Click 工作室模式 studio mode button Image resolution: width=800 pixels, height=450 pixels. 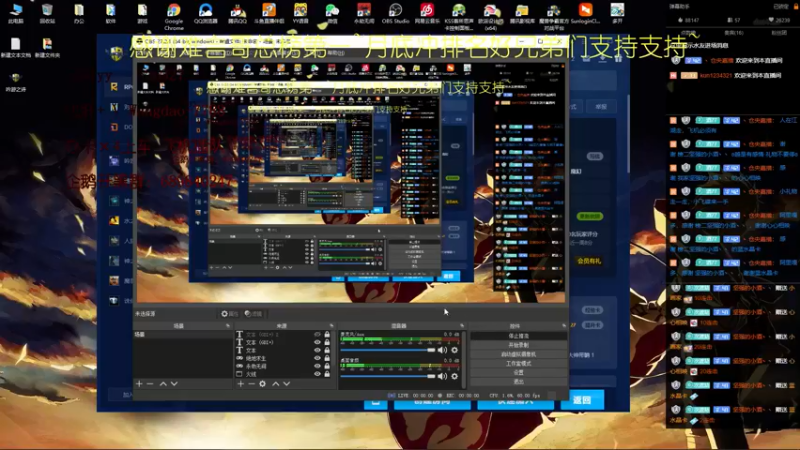[x=518, y=364]
